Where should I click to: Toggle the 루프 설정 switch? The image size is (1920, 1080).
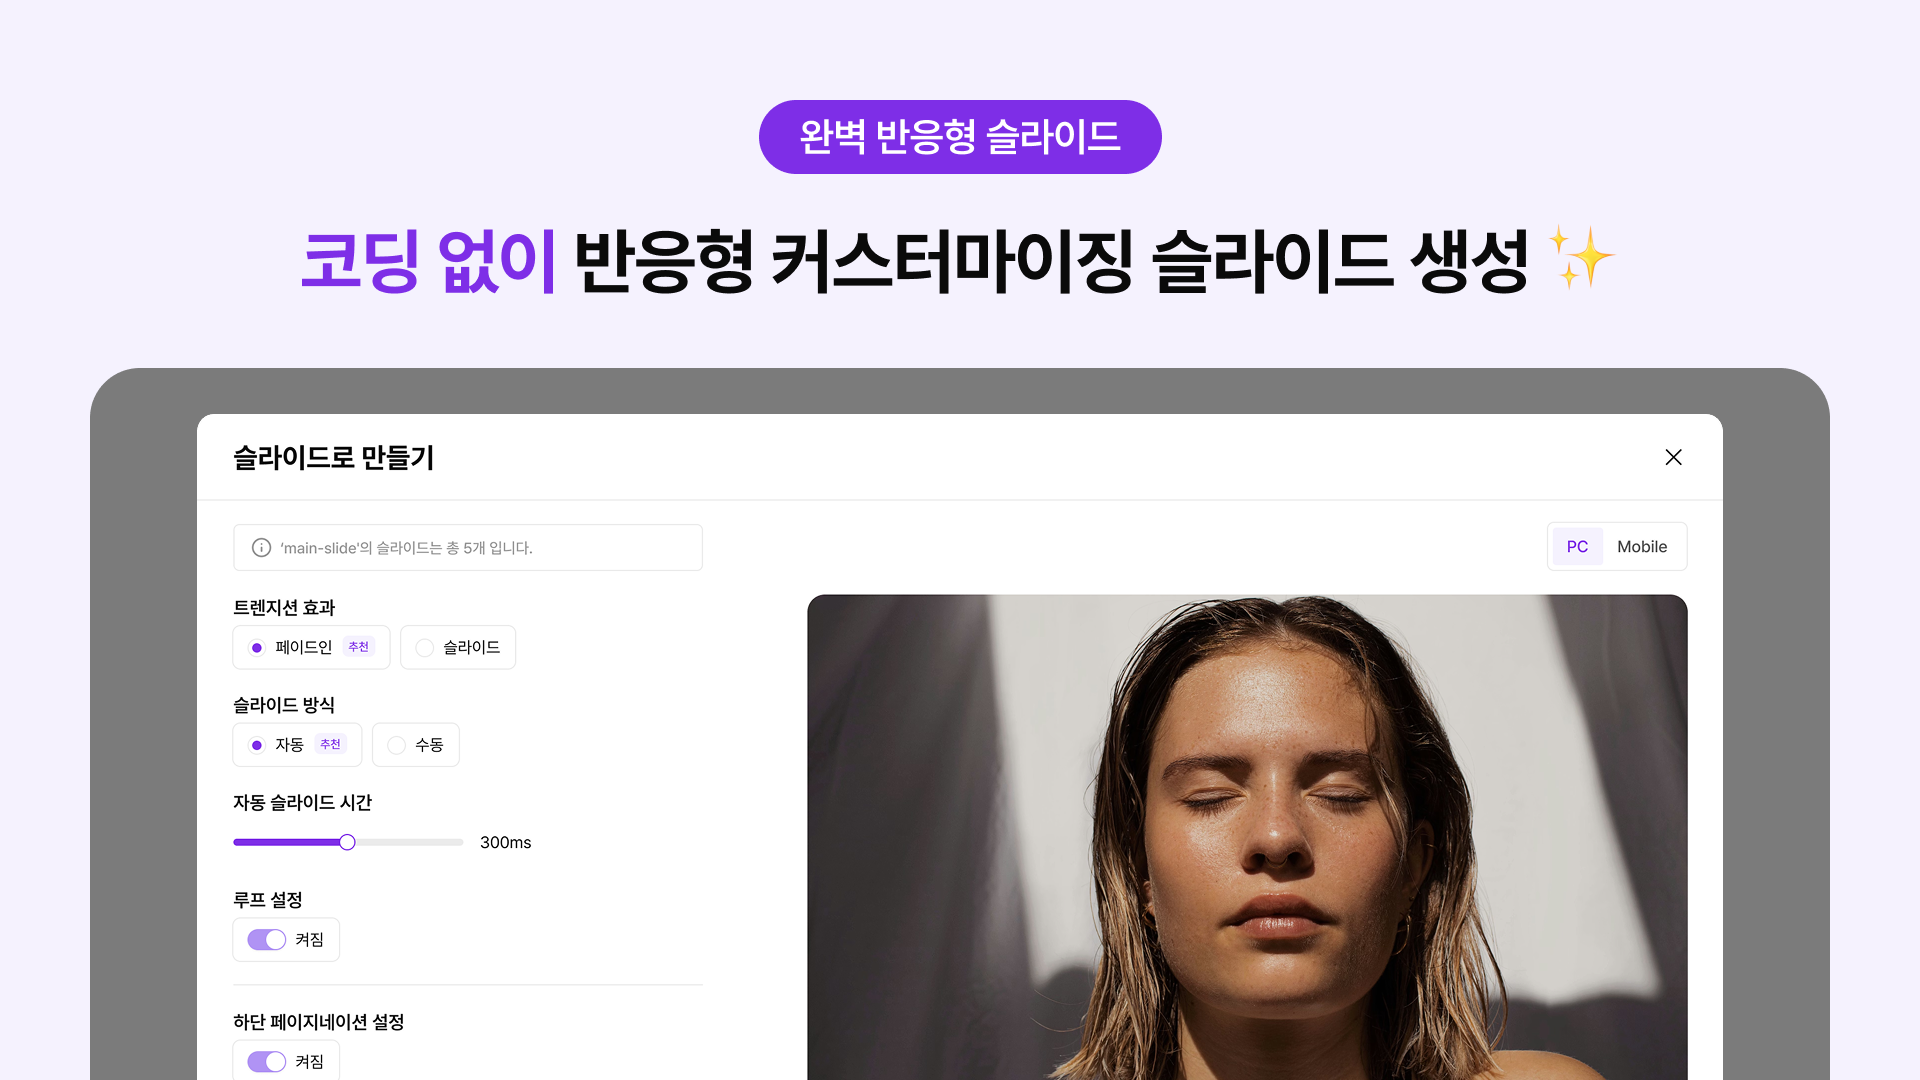[267, 940]
